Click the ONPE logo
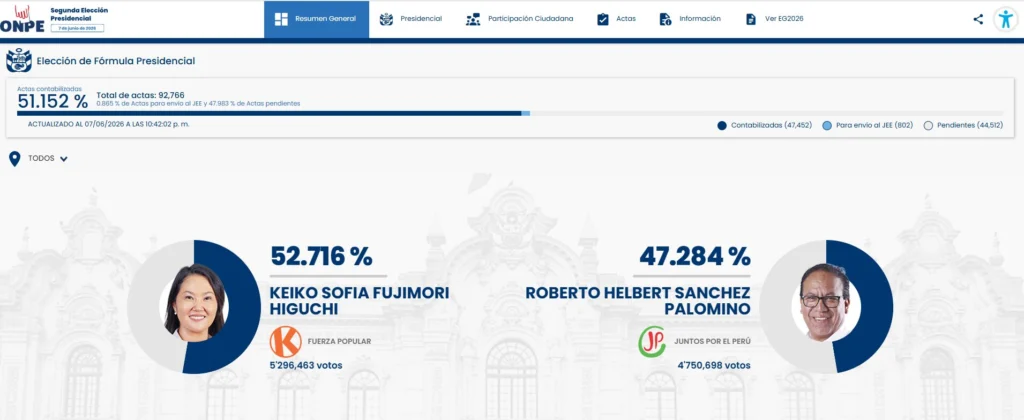Viewport: 1024px width, 420px height. pos(22,19)
